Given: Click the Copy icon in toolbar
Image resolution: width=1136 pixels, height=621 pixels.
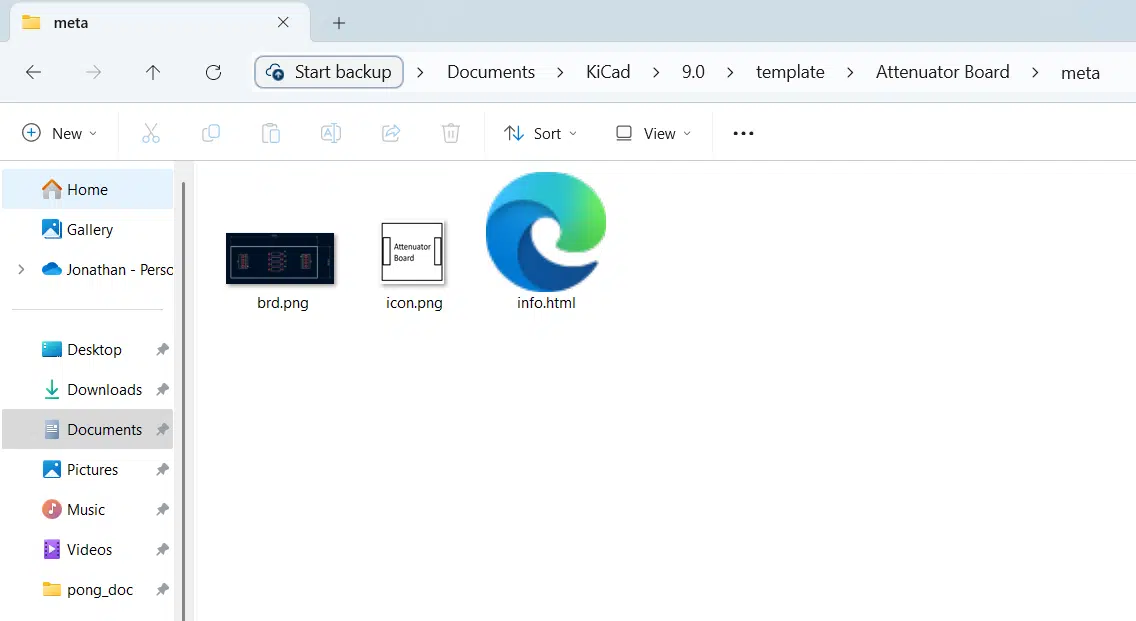Looking at the screenshot, I should pyautogui.click(x=211, y=133).
